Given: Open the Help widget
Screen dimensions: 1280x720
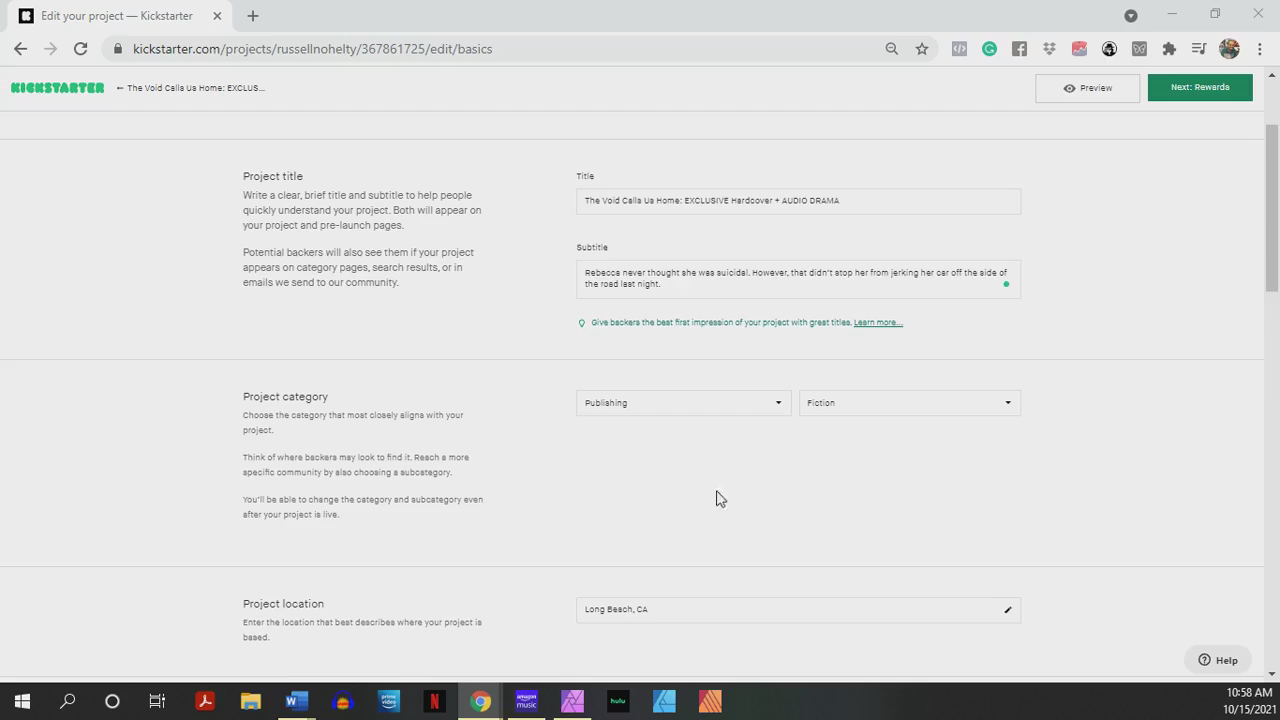Looking at the screenshot, I should [1218, 660].
